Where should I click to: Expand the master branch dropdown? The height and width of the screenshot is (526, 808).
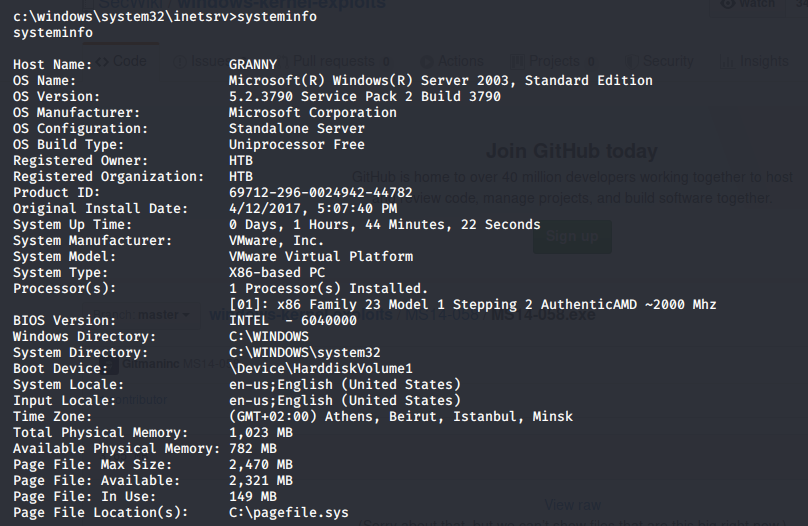click(x=162, y=315)
